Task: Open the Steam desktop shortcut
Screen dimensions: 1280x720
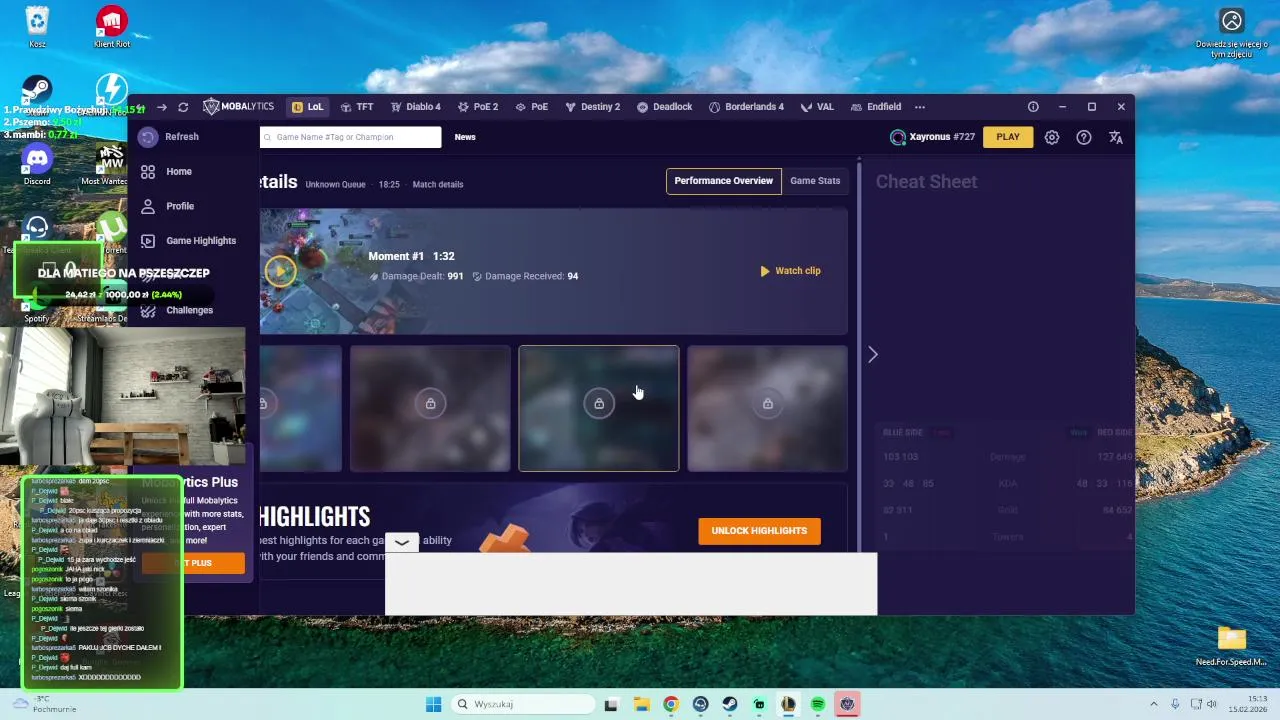Action: coord(37,90)
